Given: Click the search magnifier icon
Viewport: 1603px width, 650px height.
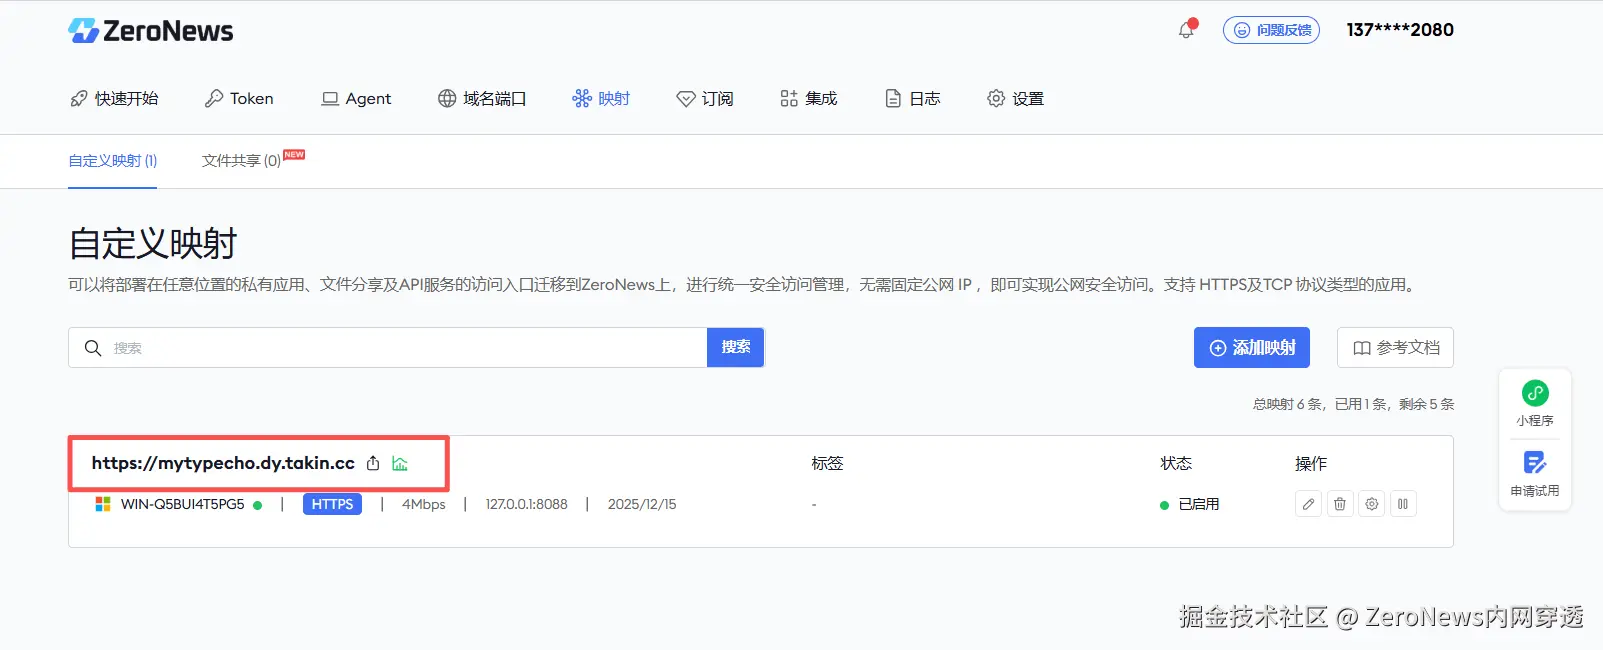Looking at the screenshot, I should [93, 348].
